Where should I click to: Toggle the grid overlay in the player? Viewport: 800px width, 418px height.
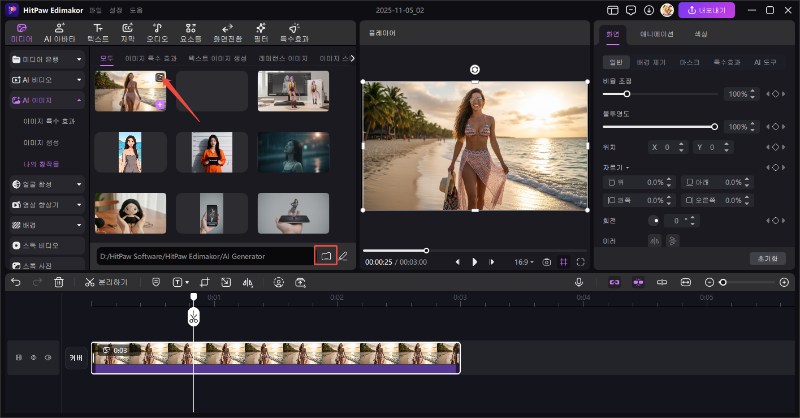tap(564, 262)
